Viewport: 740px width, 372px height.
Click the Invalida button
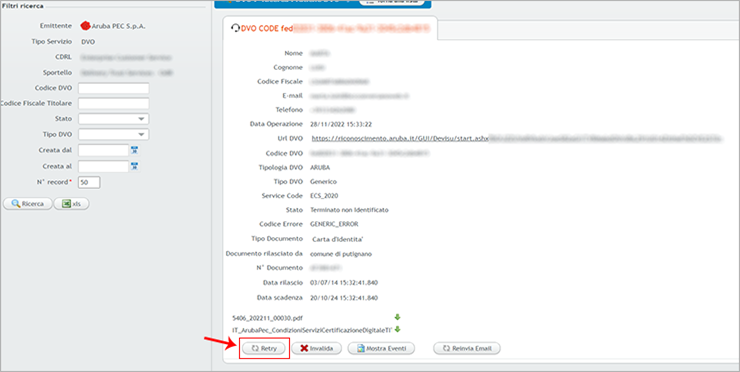pos(317,348)
